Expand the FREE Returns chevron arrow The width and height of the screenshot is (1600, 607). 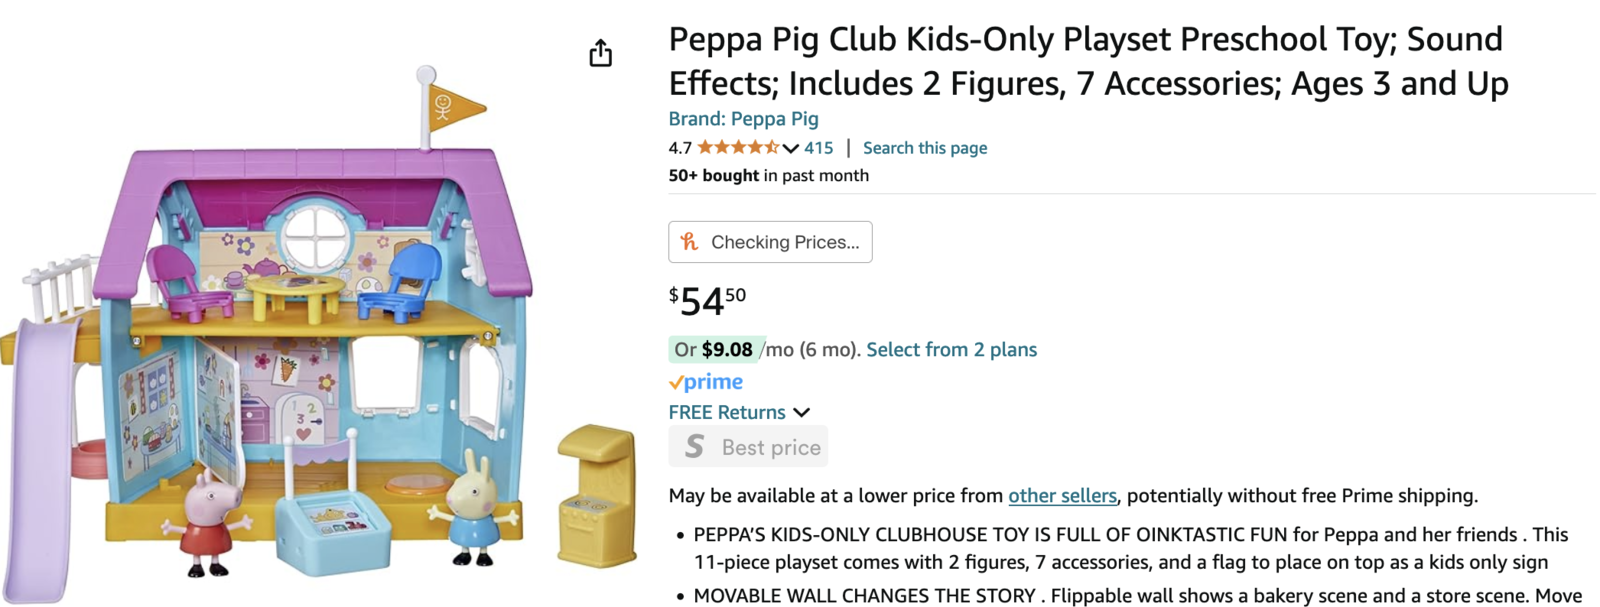802,412
